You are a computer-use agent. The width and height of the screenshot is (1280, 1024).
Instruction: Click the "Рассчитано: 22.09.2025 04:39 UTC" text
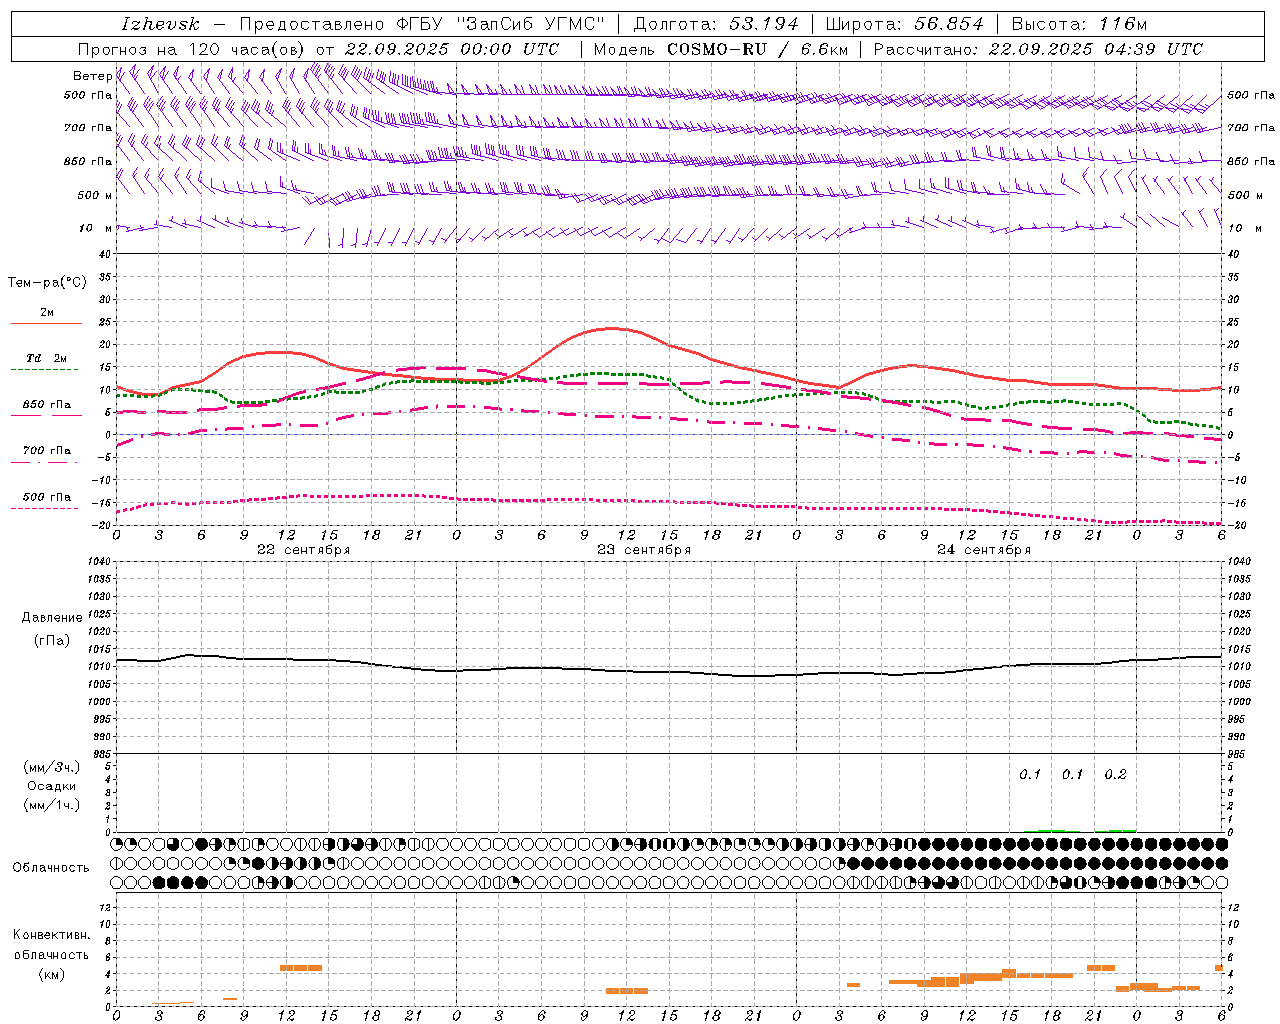[x=1038, y=49]
